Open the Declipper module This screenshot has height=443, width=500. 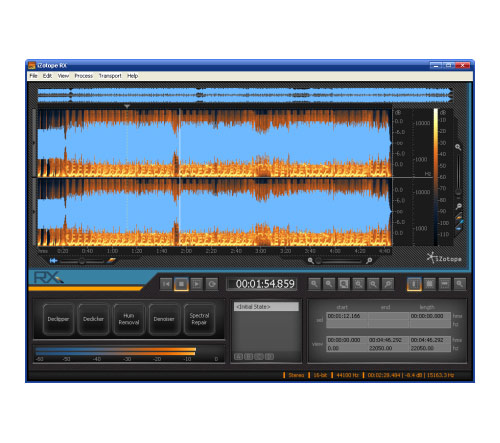click(x=58, y=319)
